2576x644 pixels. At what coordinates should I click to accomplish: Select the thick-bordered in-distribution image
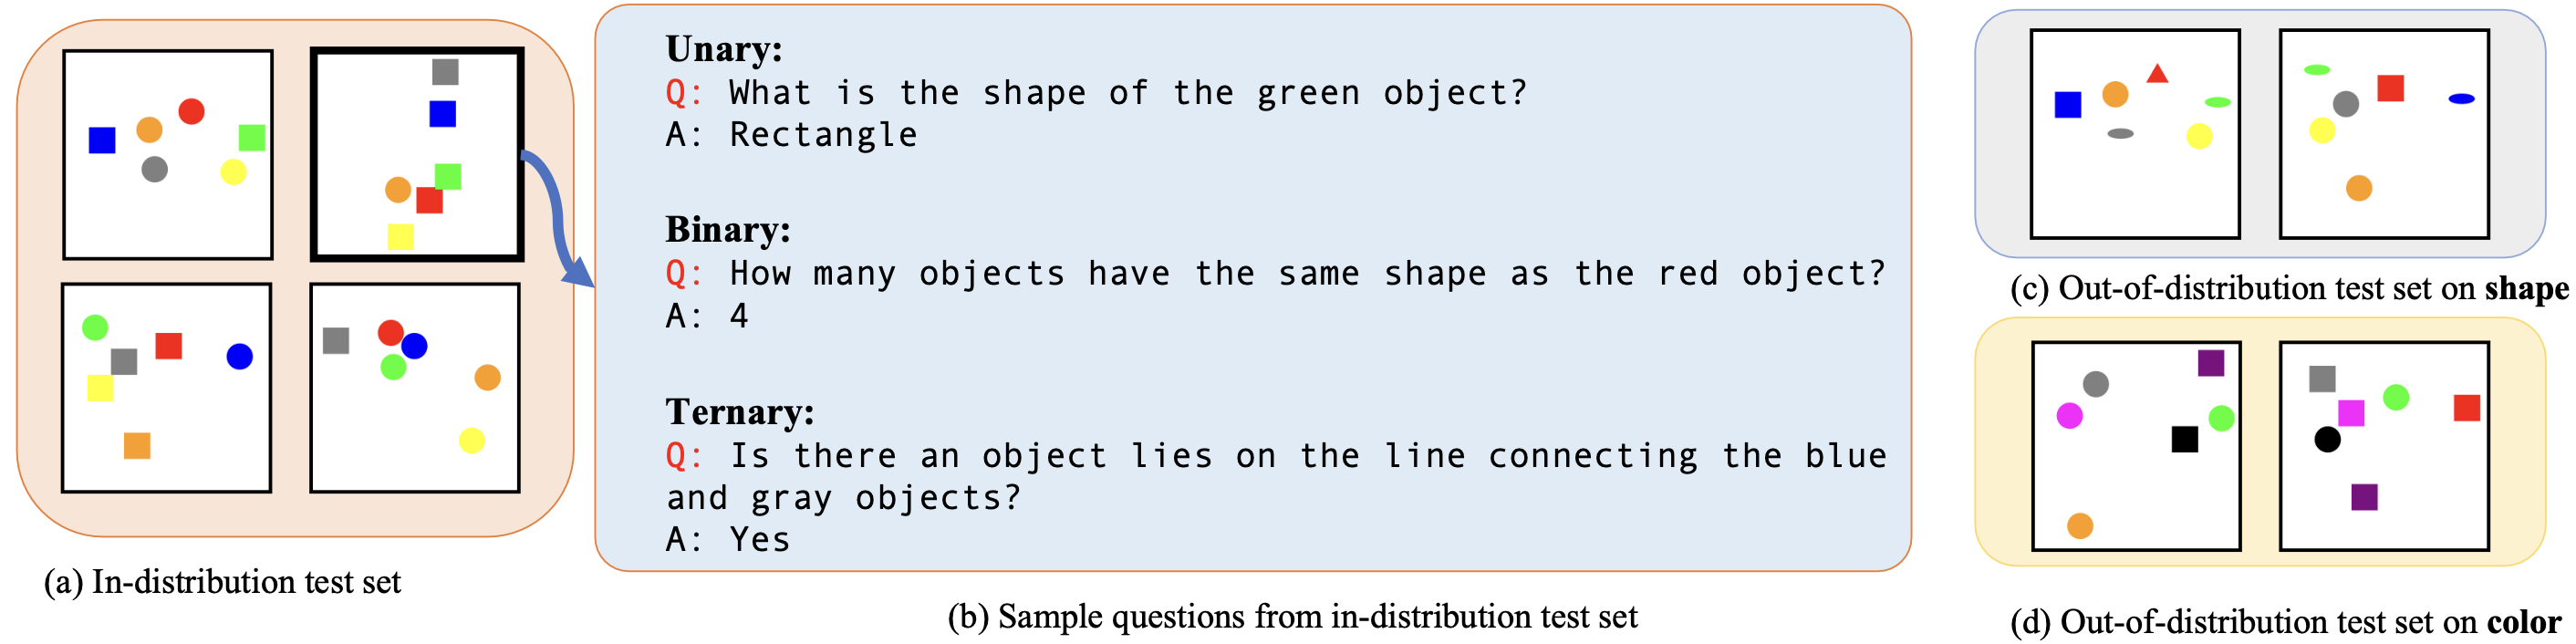[417, 155]
